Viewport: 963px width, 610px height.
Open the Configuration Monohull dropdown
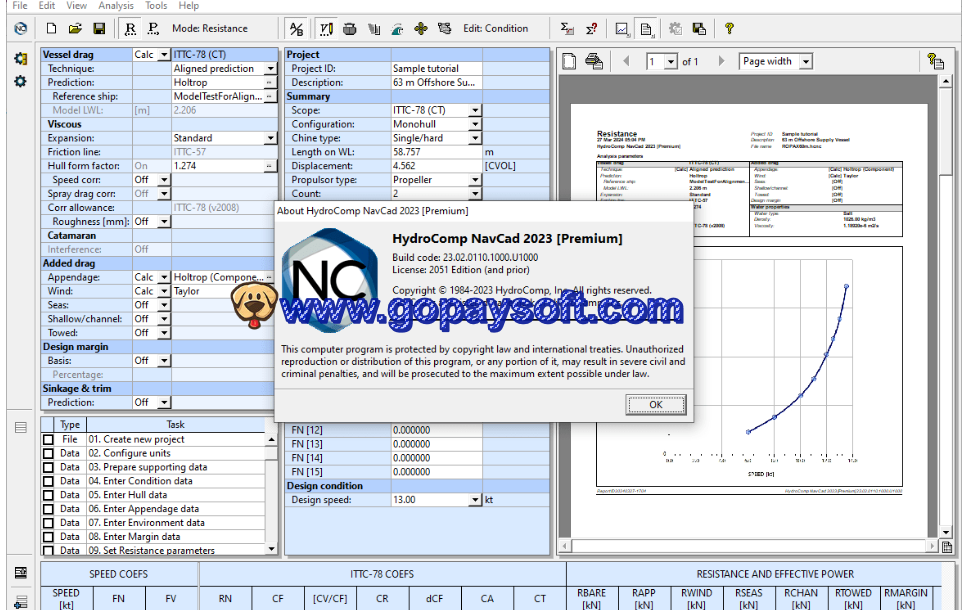(x=475, y=124)
